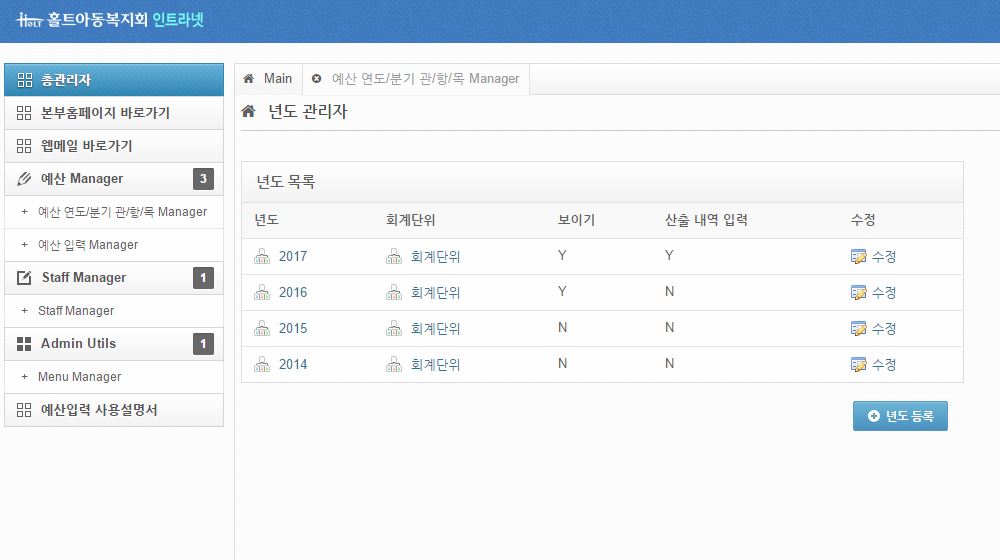This screenshot has height=560, width=1000.
Task: Click the 수정 link for year 2016
Action: [x=884, y=293]
